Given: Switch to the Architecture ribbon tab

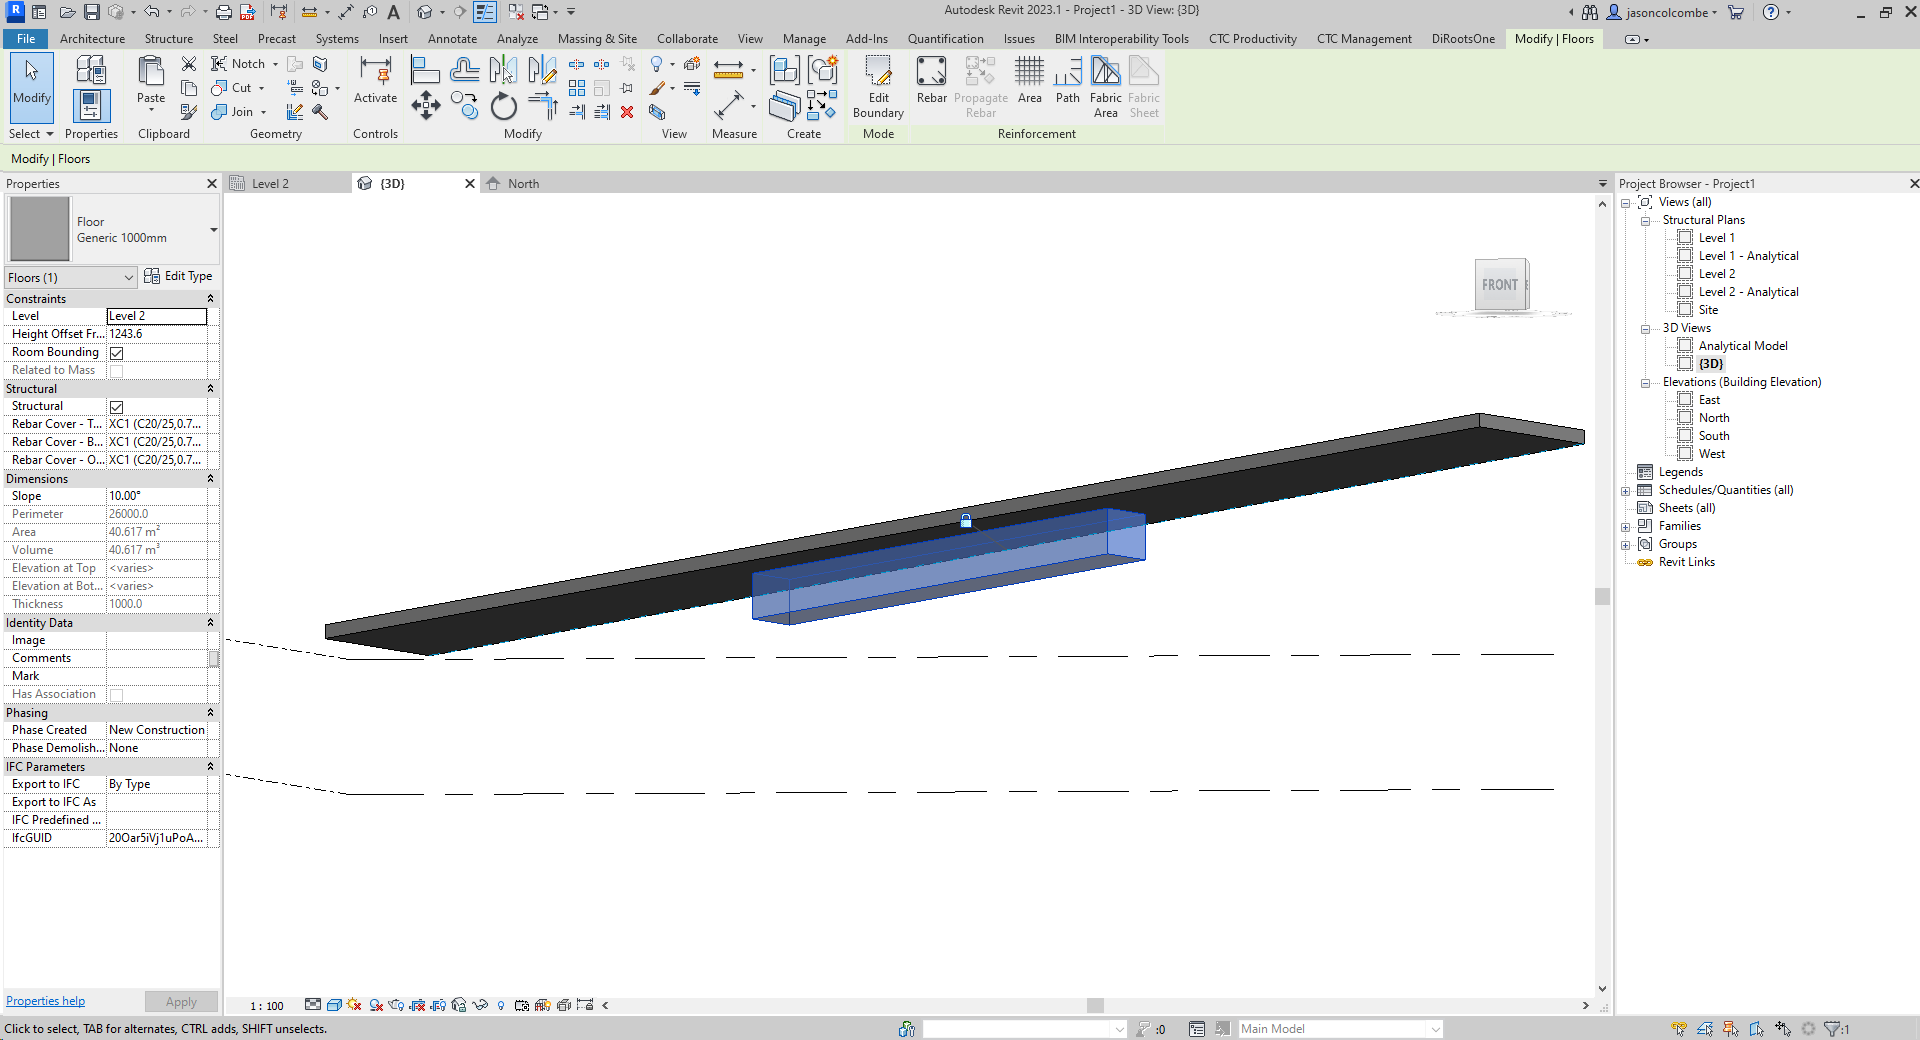Looking at the screenshot, I should (x=93, y=39).
